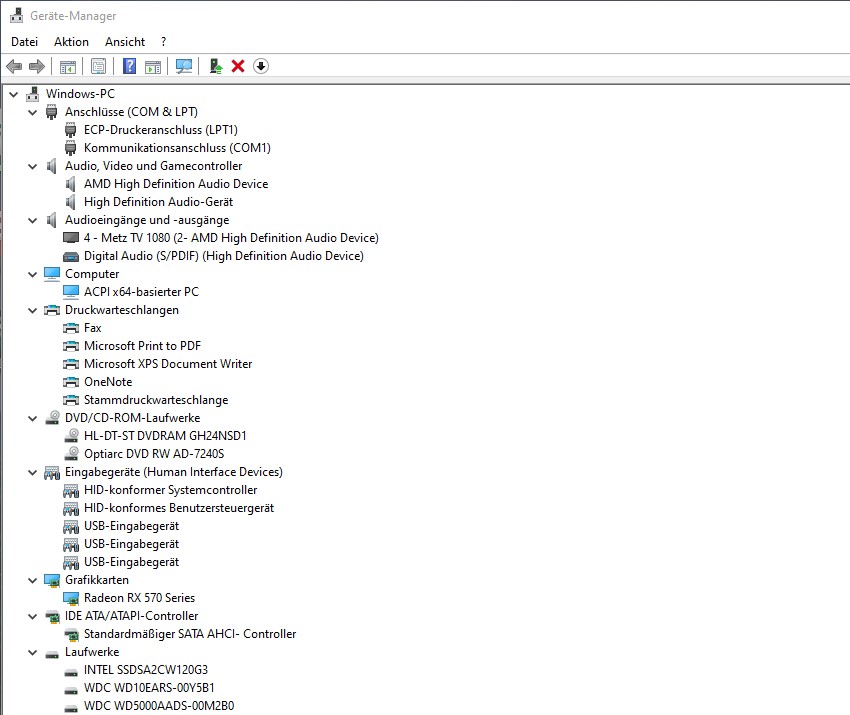
Task: Click the update driver icon with green arrow
Action: click(216, 67)
